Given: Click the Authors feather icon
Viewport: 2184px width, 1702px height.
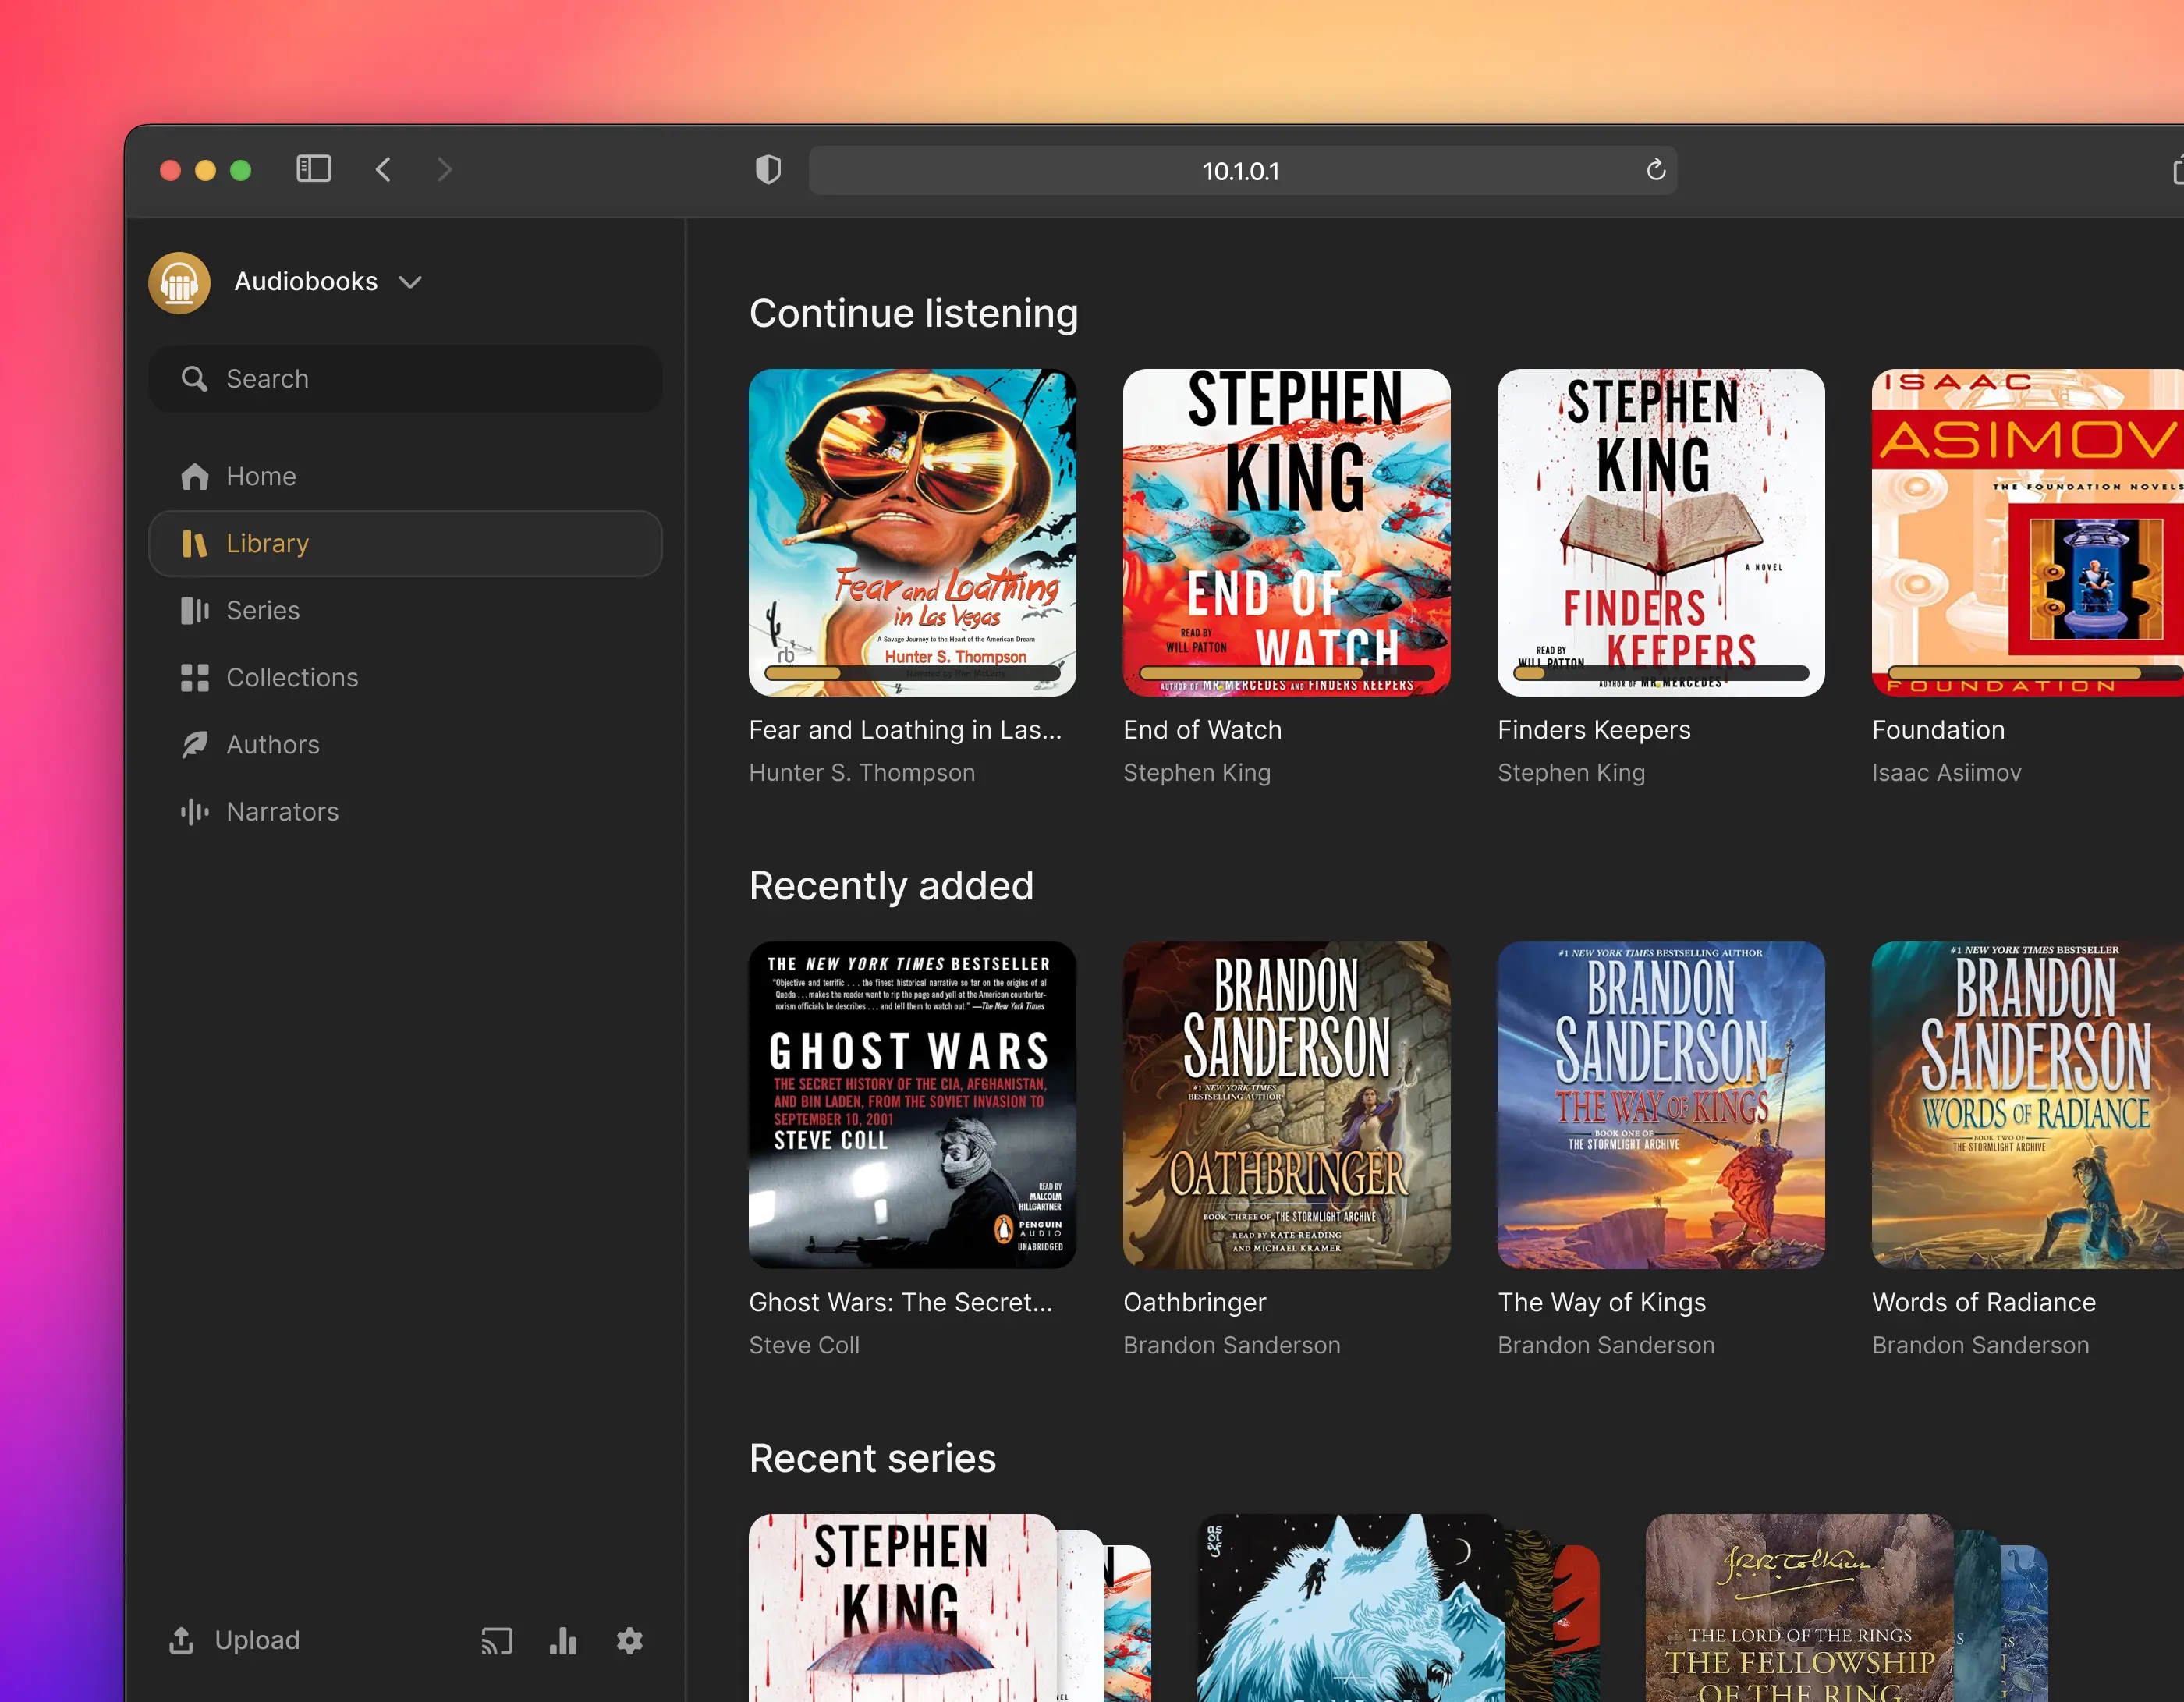Looking at the screenshot, I should pyautogui.click(x=194, y=744).
